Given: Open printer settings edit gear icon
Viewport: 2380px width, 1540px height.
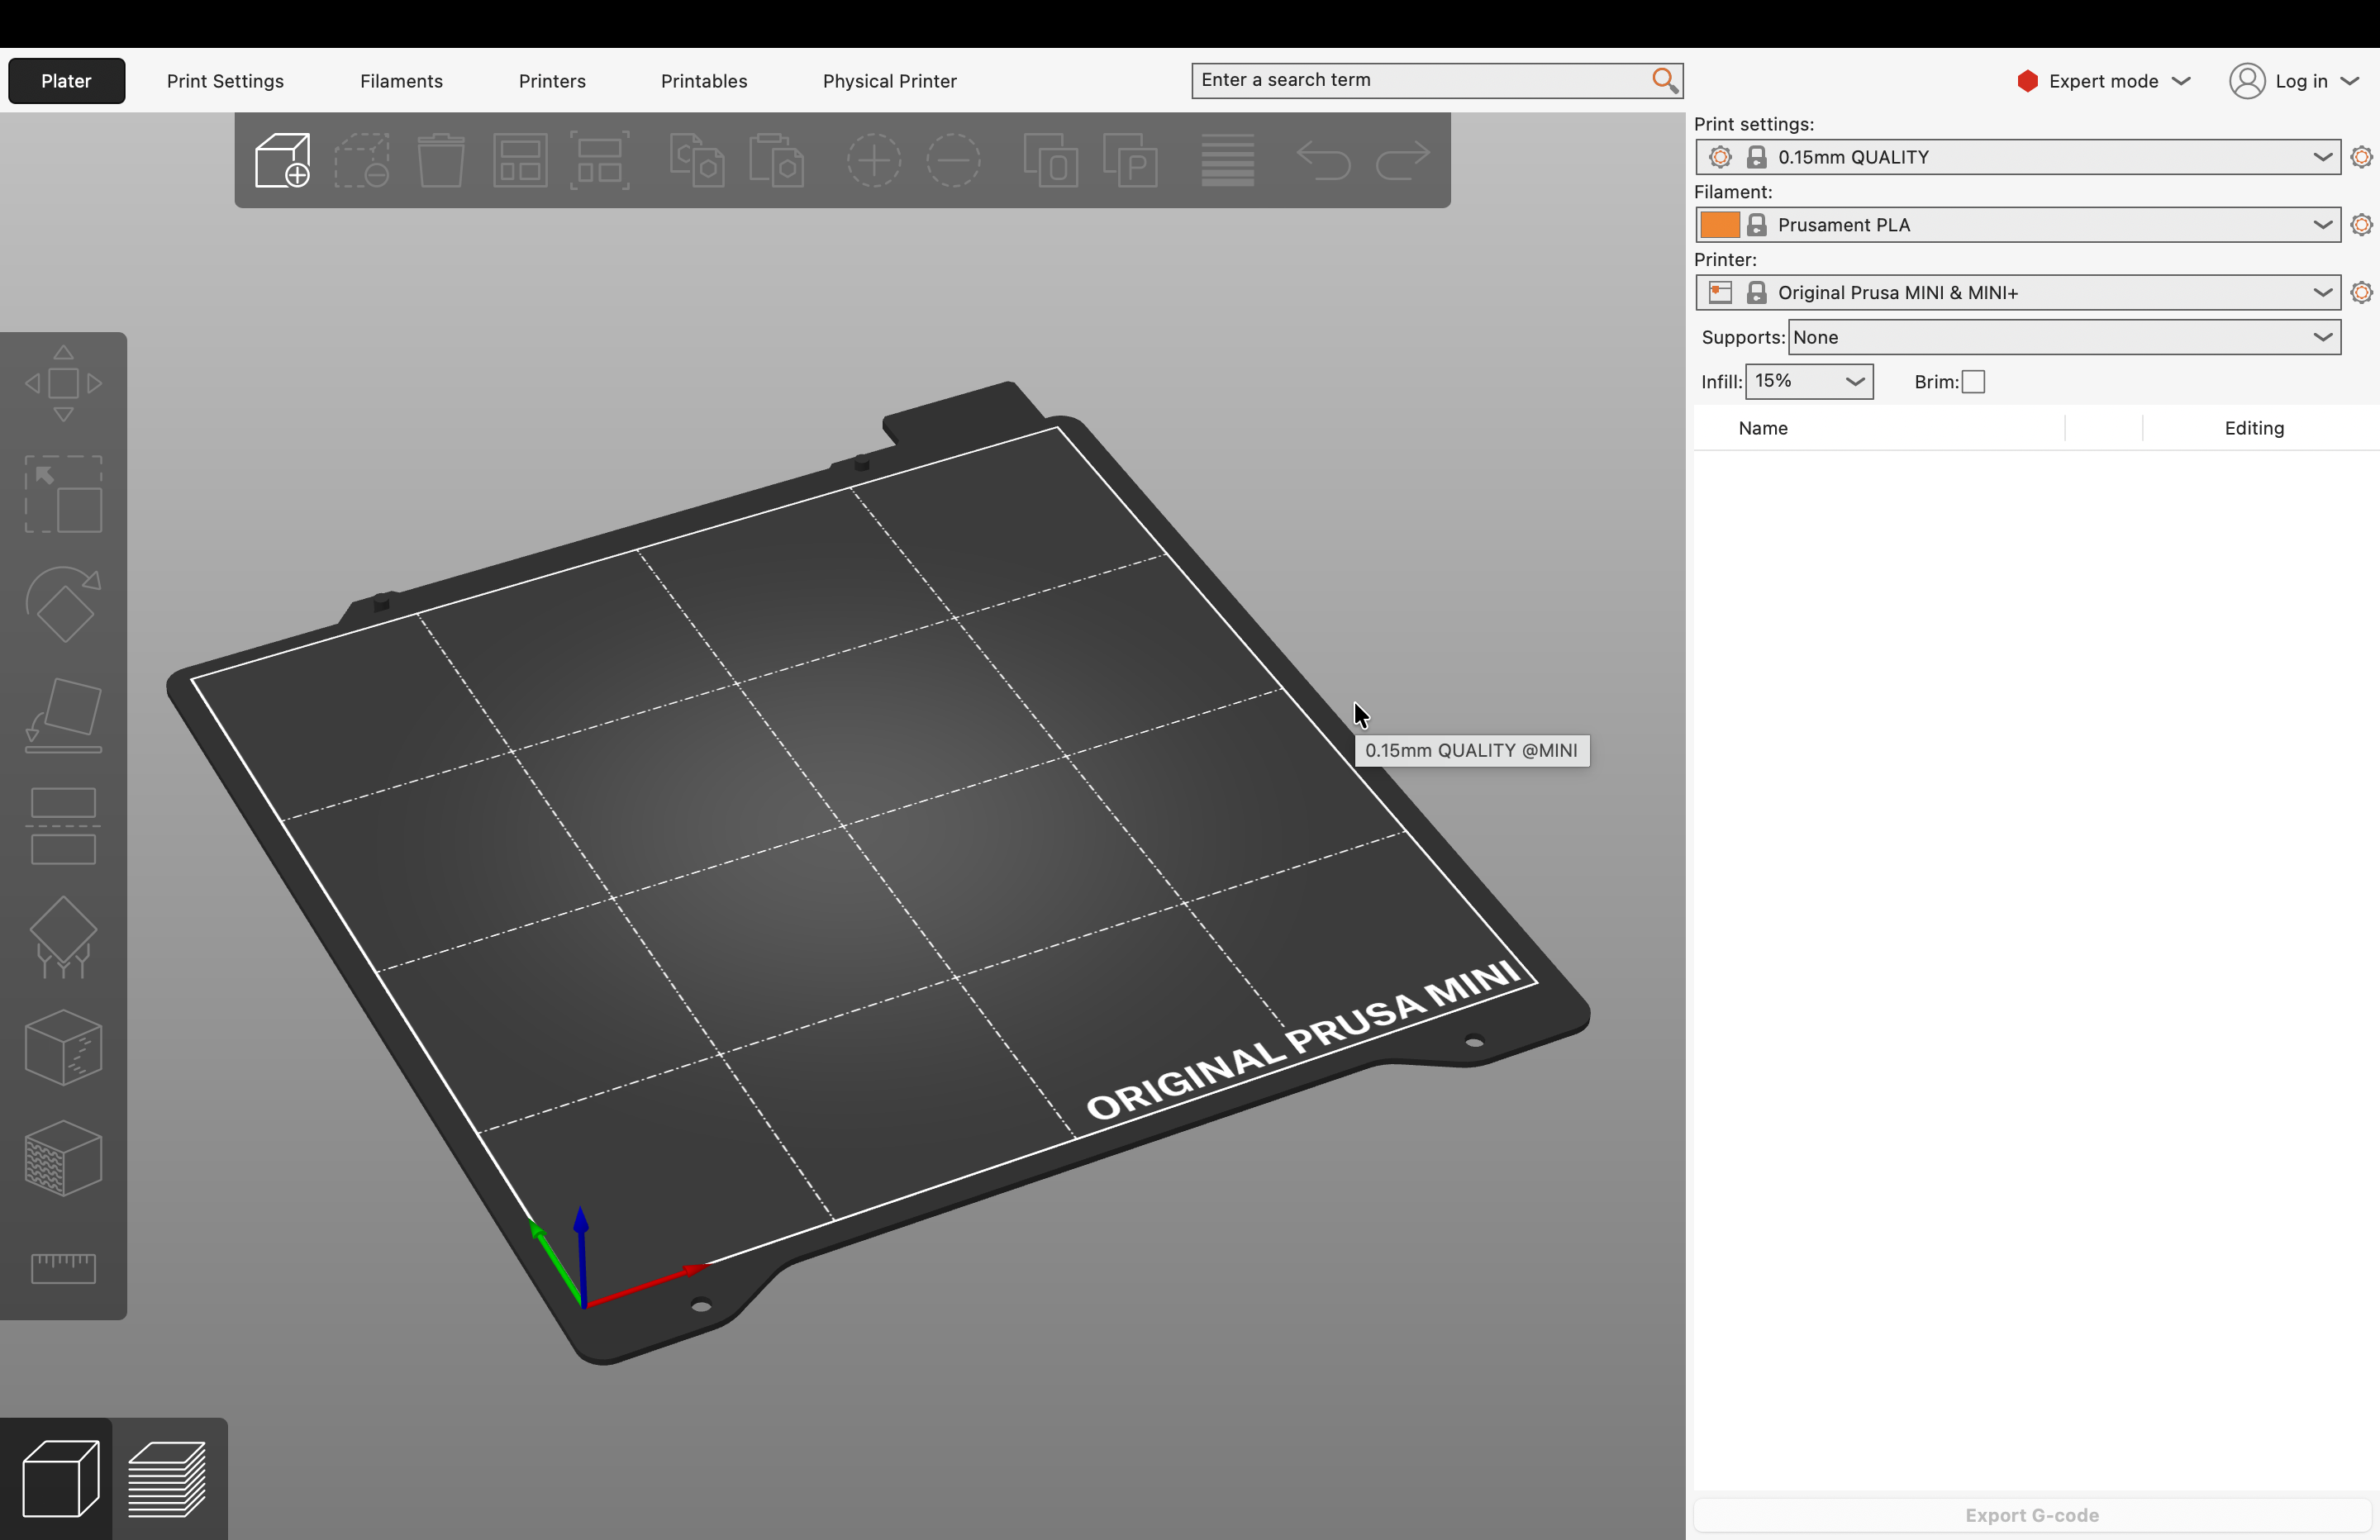Looking at the screenshot, I should (2361, 292).
